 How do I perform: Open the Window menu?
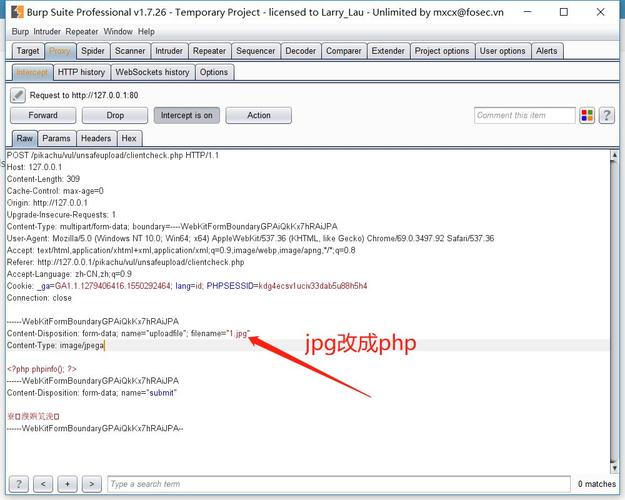tap(118, 31)
